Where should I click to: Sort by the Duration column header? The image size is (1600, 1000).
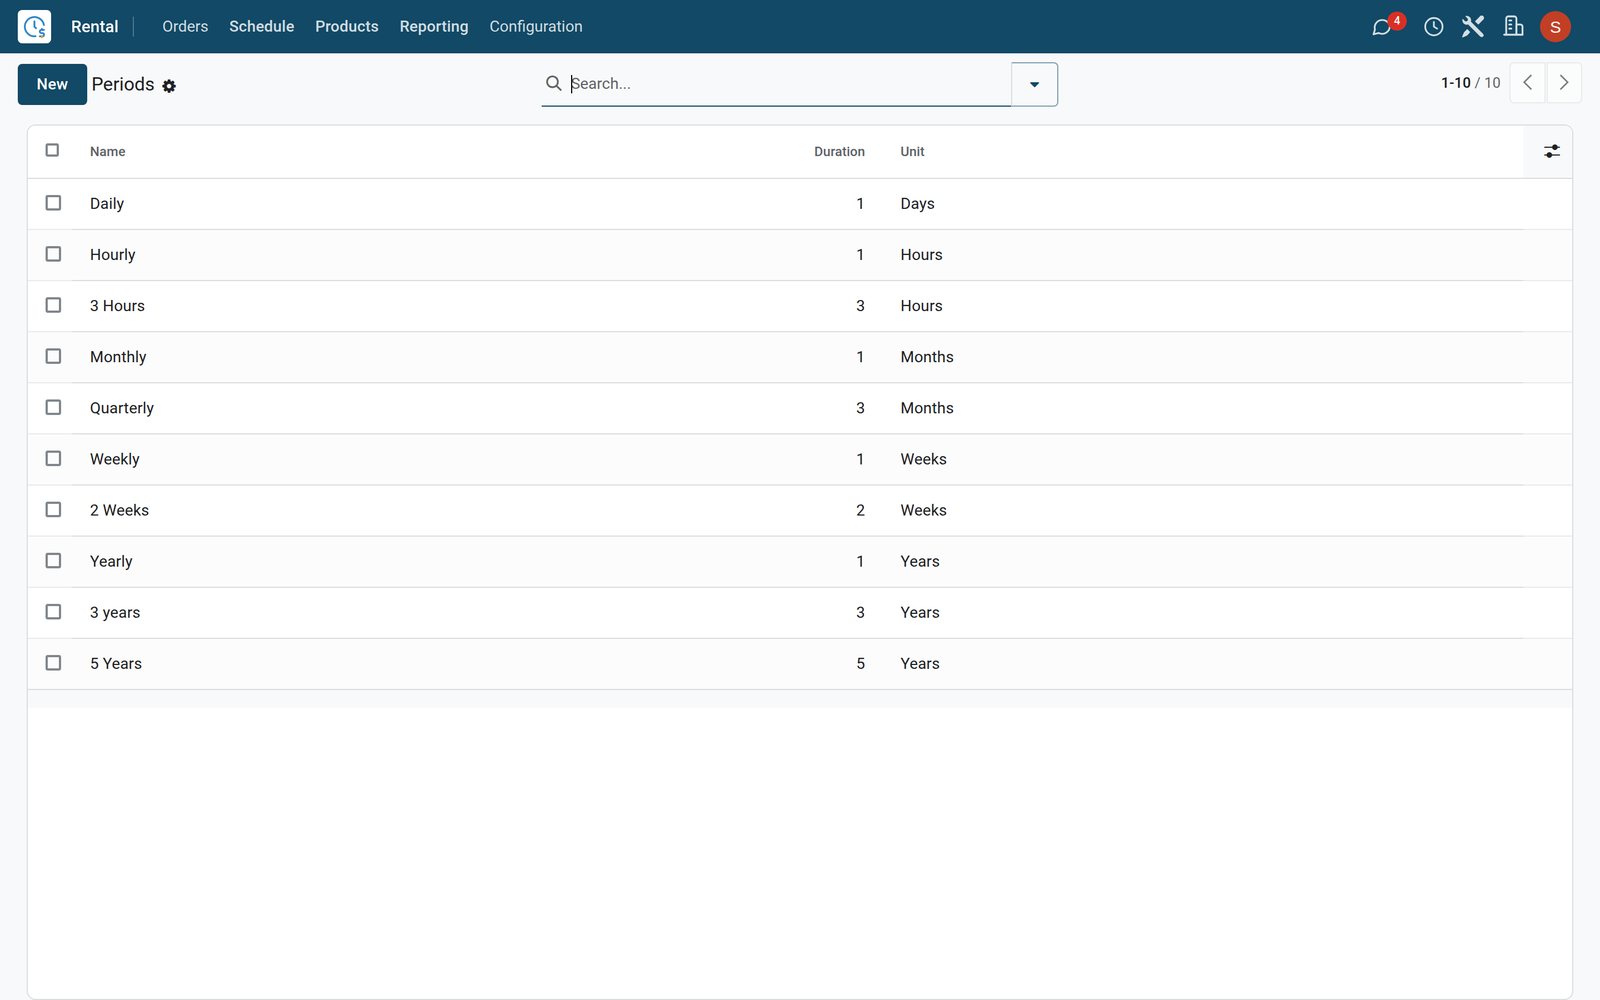[x=839, y=152]
